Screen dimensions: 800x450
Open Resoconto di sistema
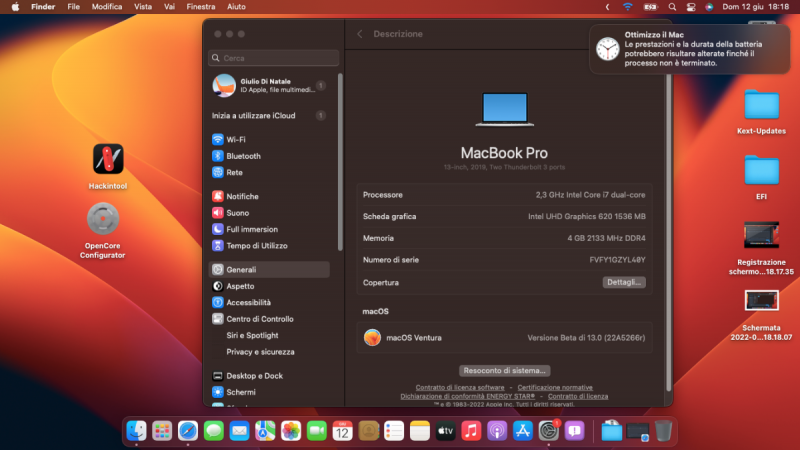point(504,370)
